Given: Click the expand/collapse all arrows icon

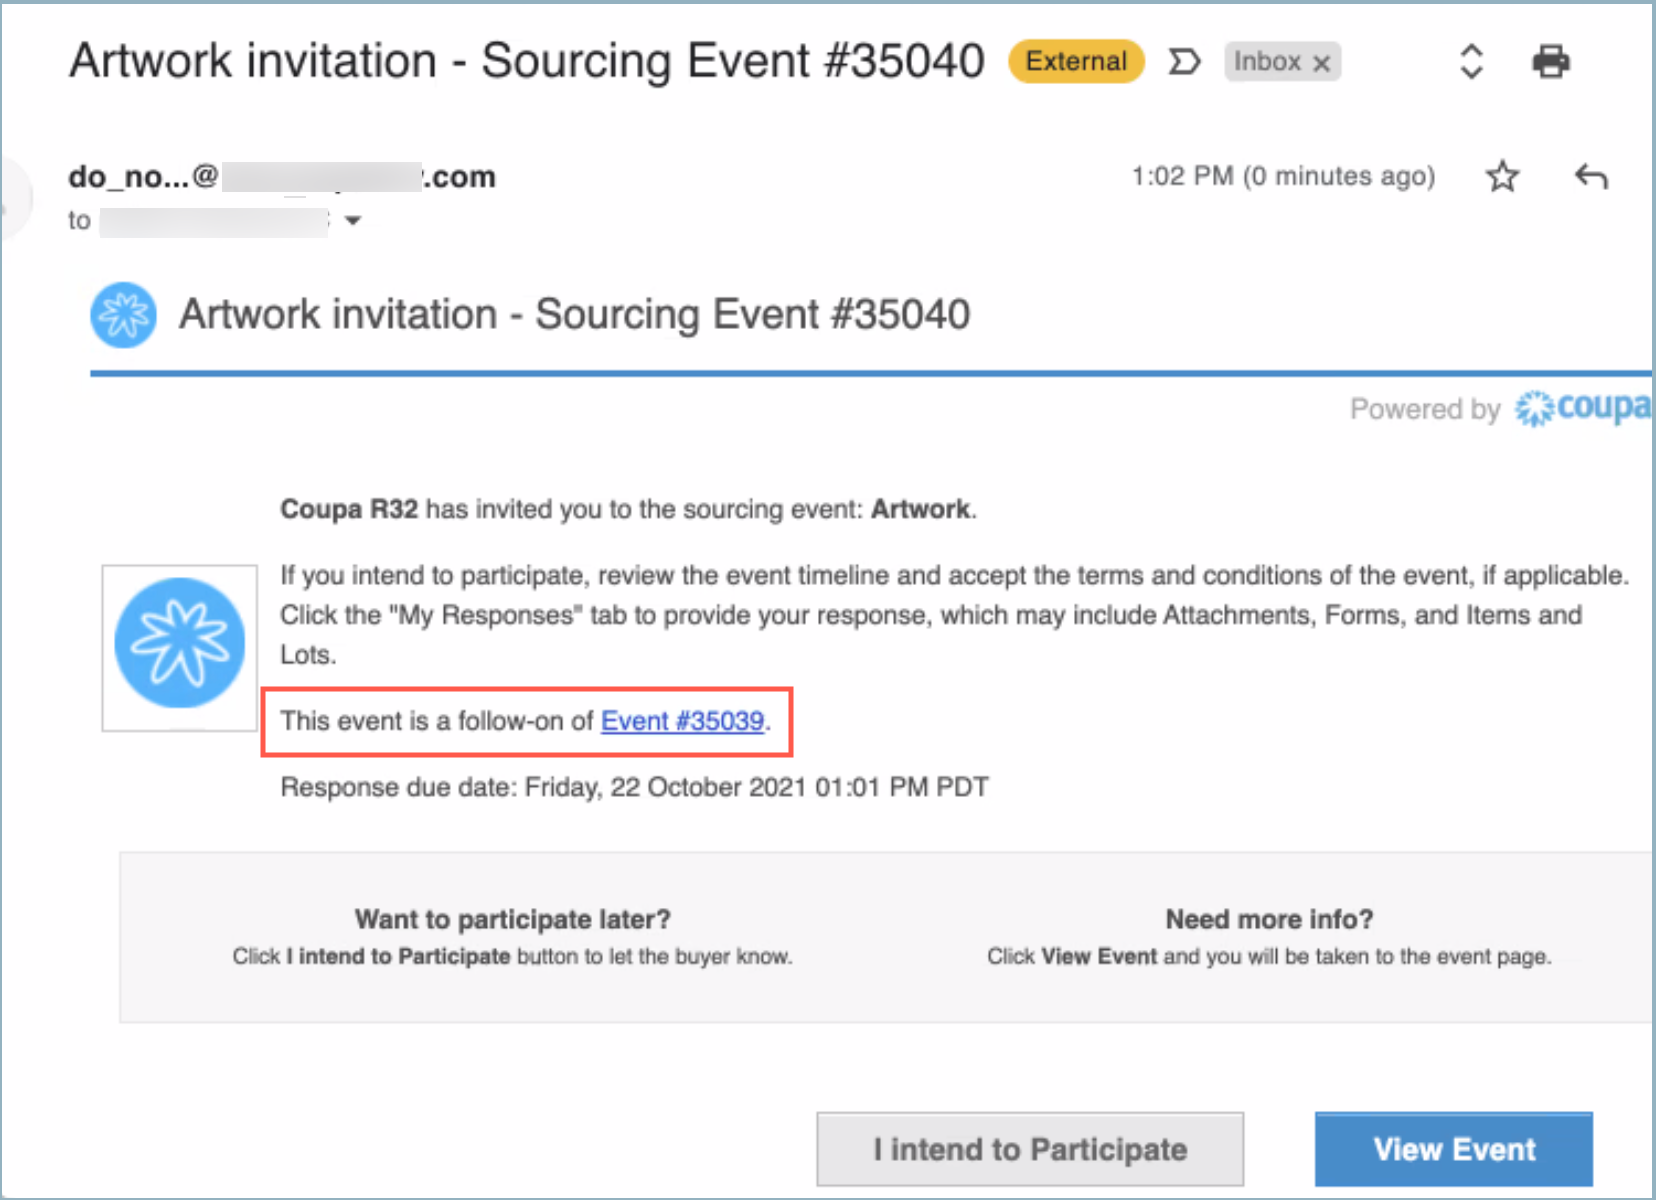Looking at the screenshot, I should click(x=1471, y=61).
